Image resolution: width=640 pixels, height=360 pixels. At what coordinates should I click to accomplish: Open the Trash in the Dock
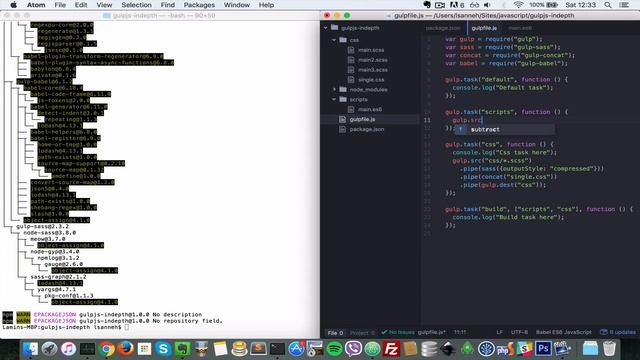[609, 349]
